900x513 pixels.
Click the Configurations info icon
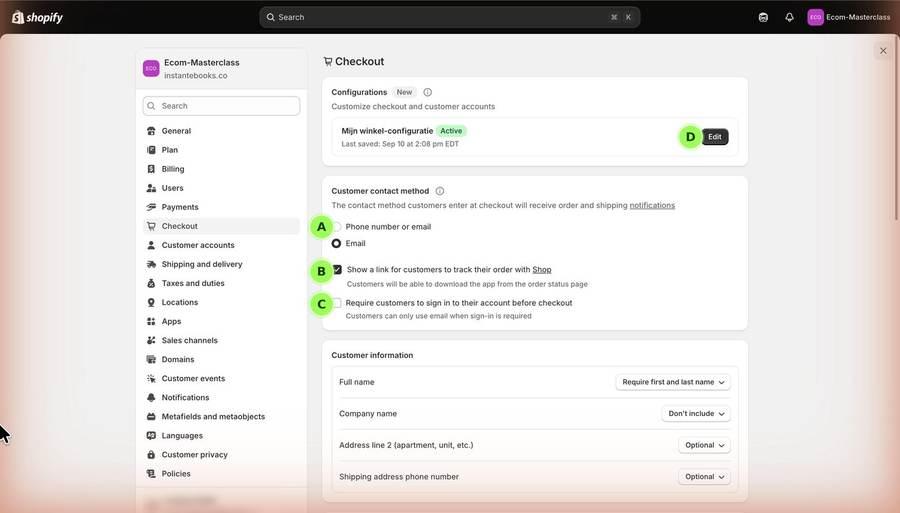[x=428, y=92]
